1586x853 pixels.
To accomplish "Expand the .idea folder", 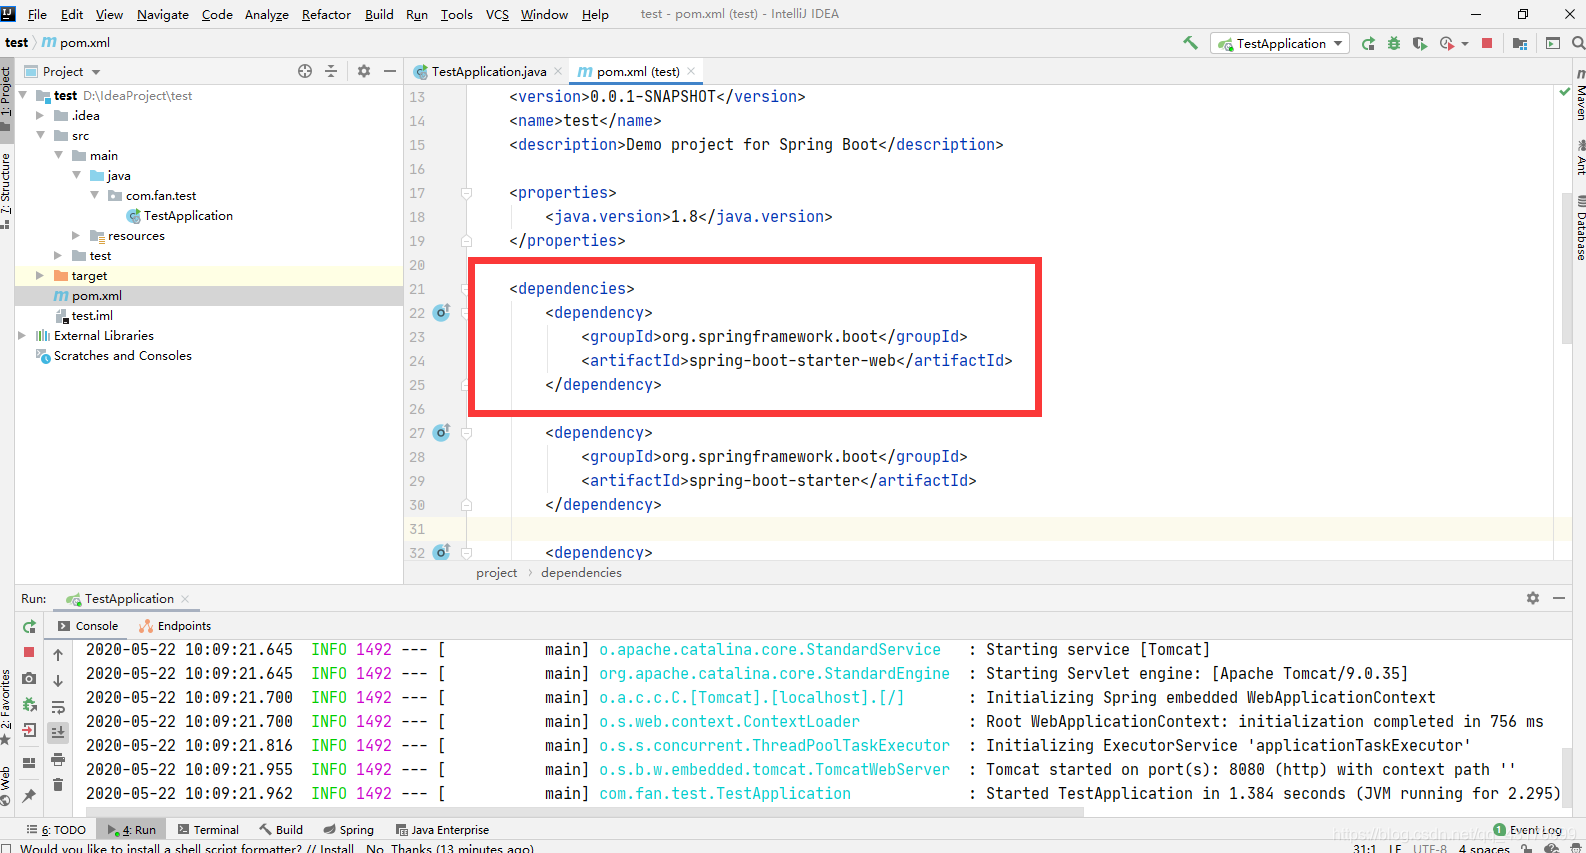I will (x=41, y=115).
